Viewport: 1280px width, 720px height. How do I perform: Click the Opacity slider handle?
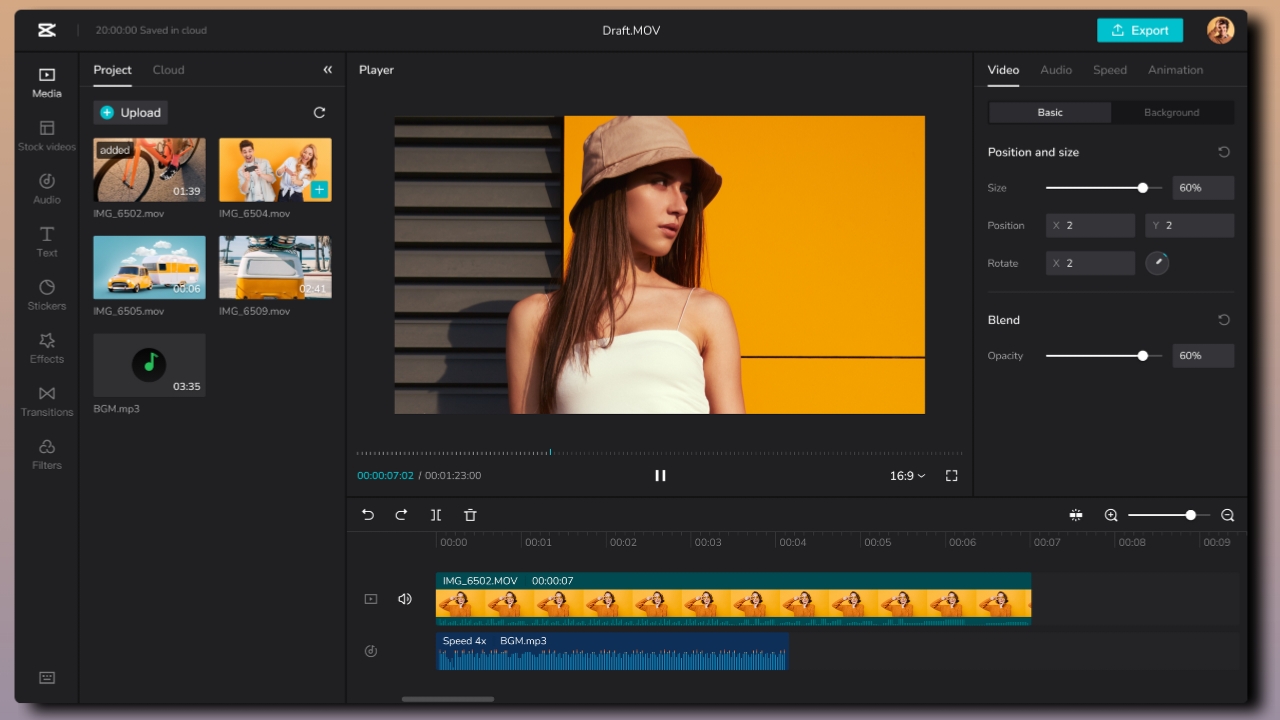1143,356
